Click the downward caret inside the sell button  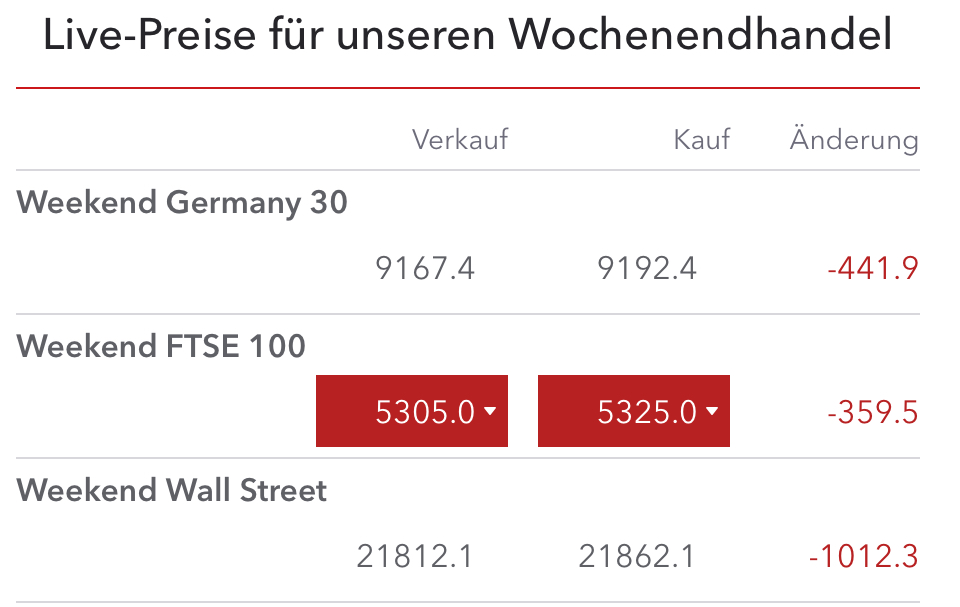click(490, 410)
